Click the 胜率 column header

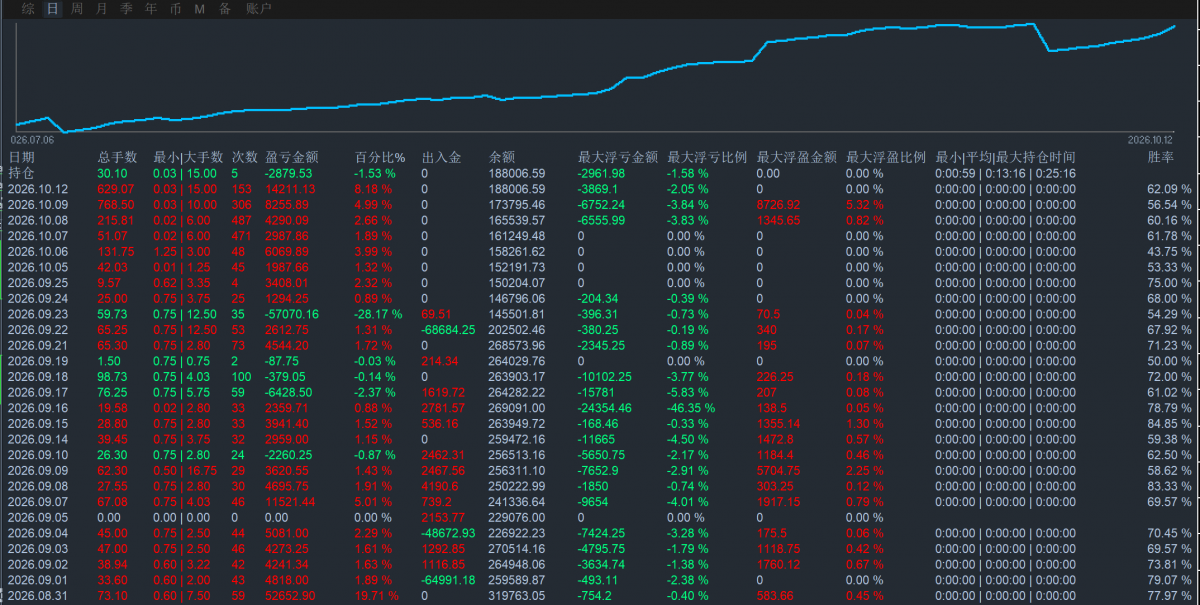(x=1161, y=157)
